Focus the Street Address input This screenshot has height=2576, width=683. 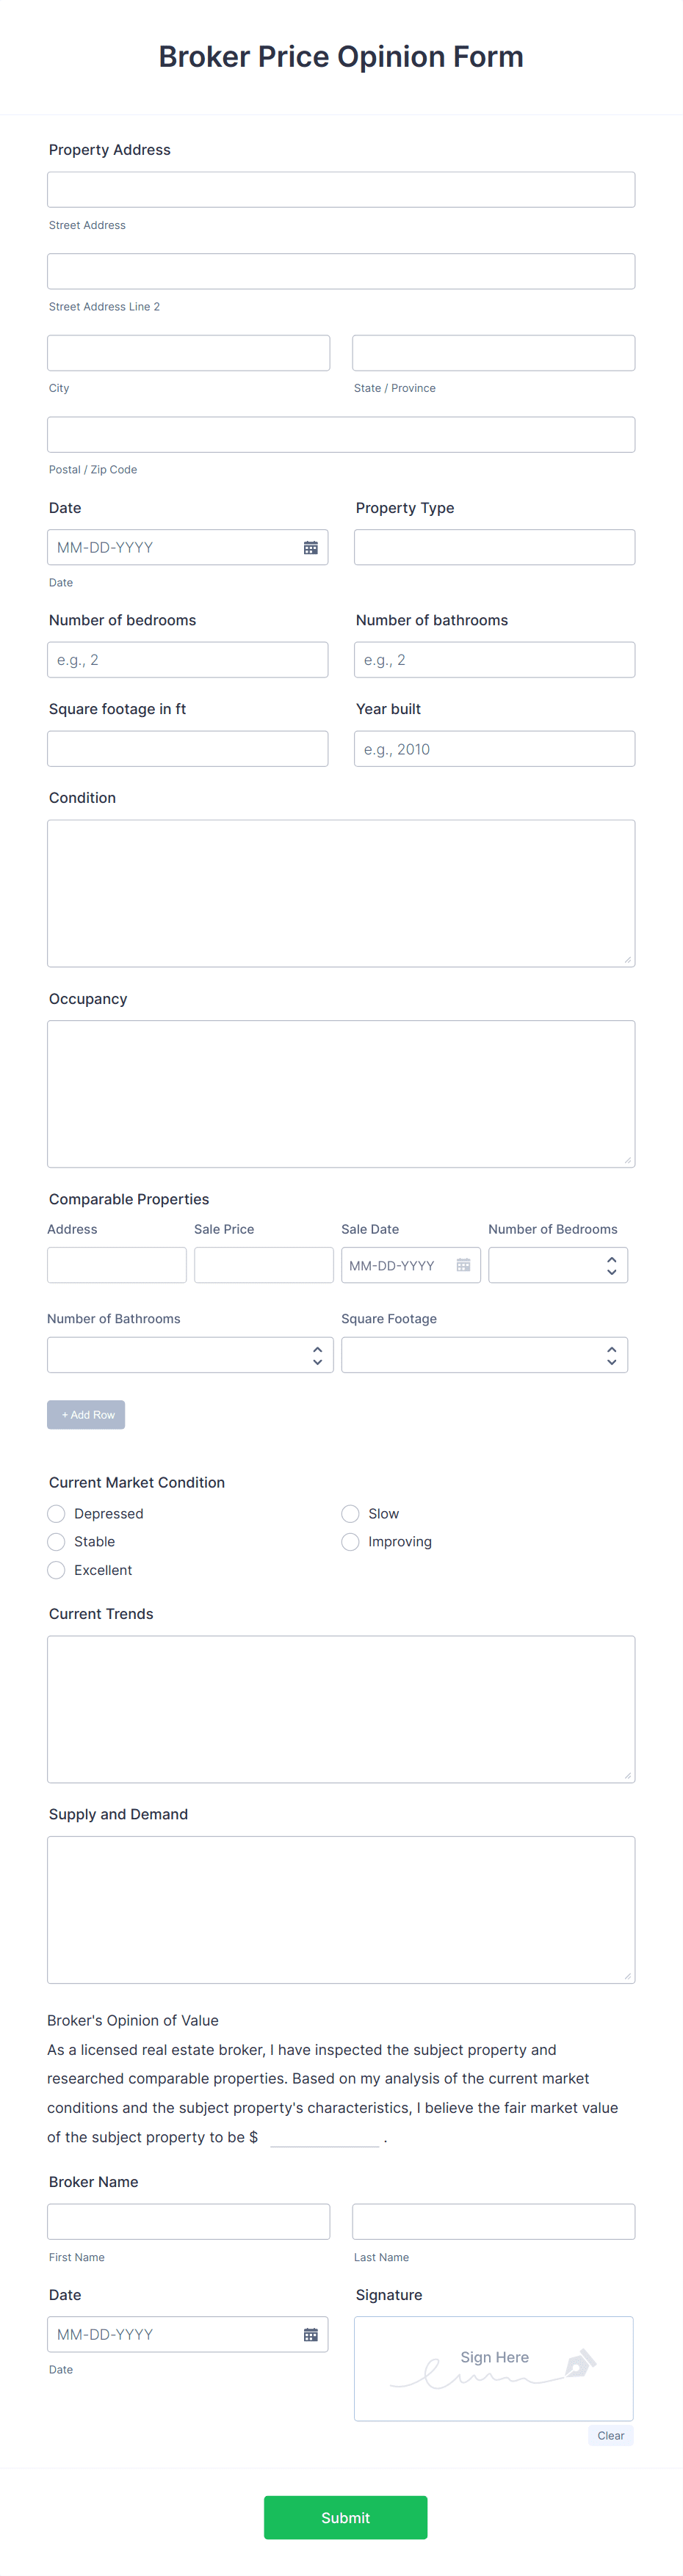pyautogui.click(x=341, y=190)
